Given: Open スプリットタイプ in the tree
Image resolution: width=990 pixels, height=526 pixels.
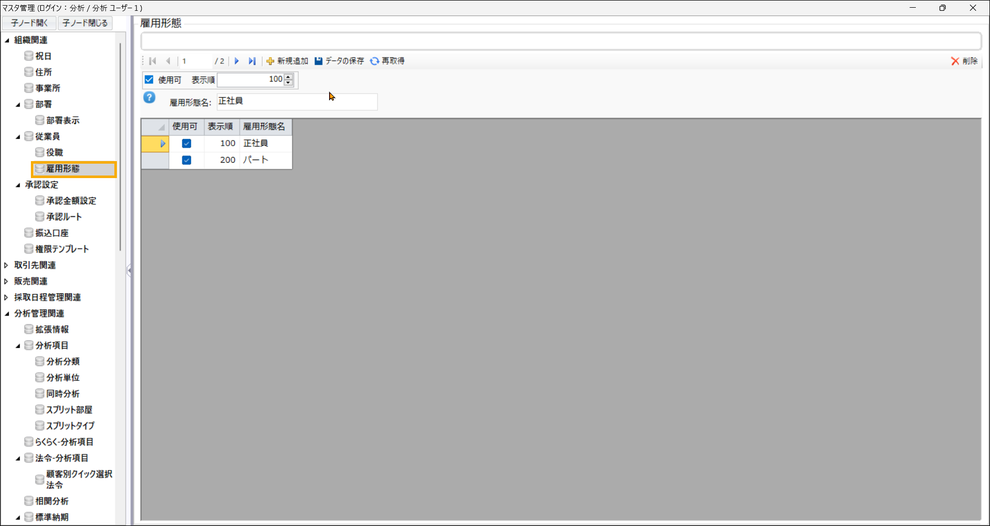Looking at the screenshot, I should [x=70, y=426].
